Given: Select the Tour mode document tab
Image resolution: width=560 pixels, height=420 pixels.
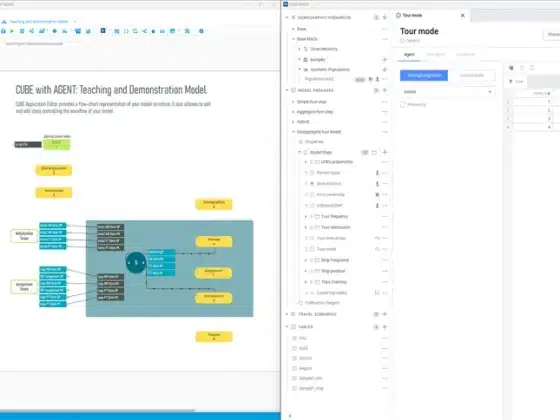Looking at the screenshot, I should tap(412, 15).
